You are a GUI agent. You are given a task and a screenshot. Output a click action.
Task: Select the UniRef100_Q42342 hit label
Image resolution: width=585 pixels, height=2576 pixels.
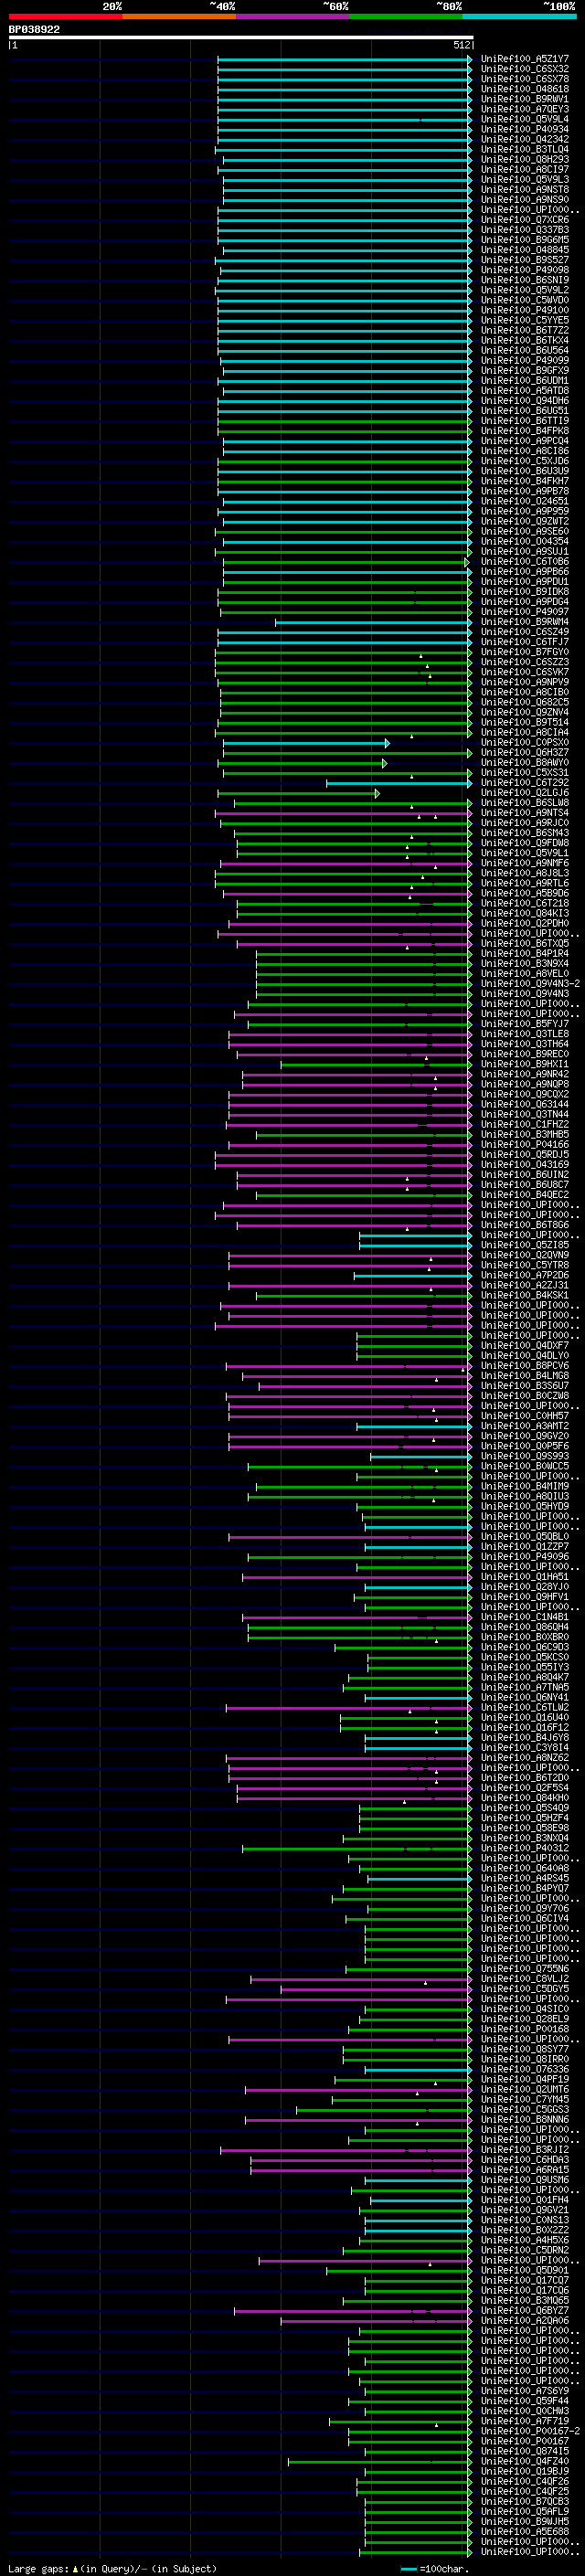pyautogui.click(x=525, y=139)
